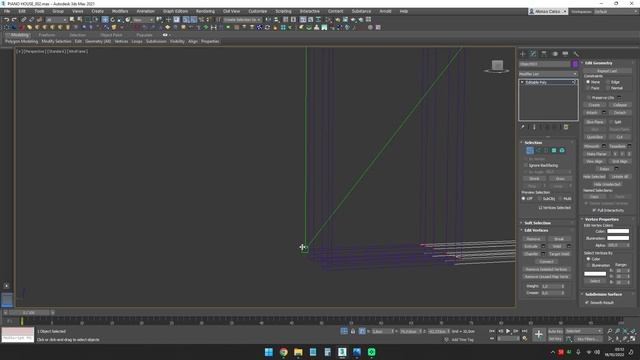Switch to Border sub-object selection level
Image resolution: width=640 pixels, height=360 pixels.
coord(546,151)
